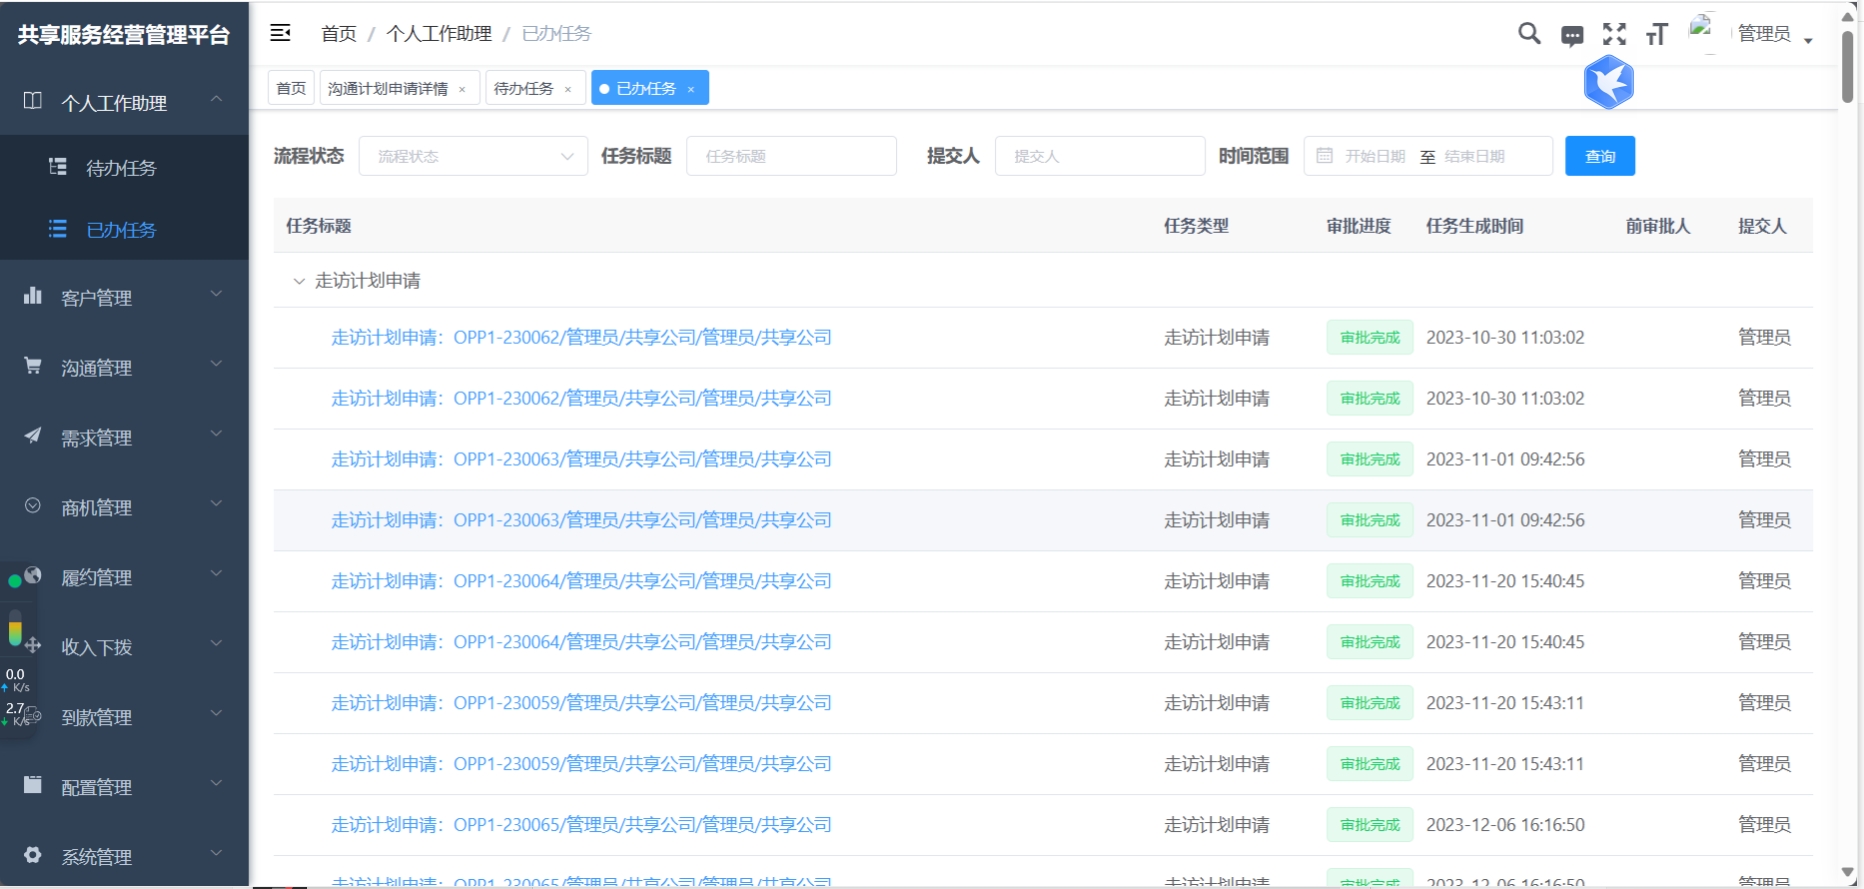Click the blue bird floating icon

point(1608,82)
